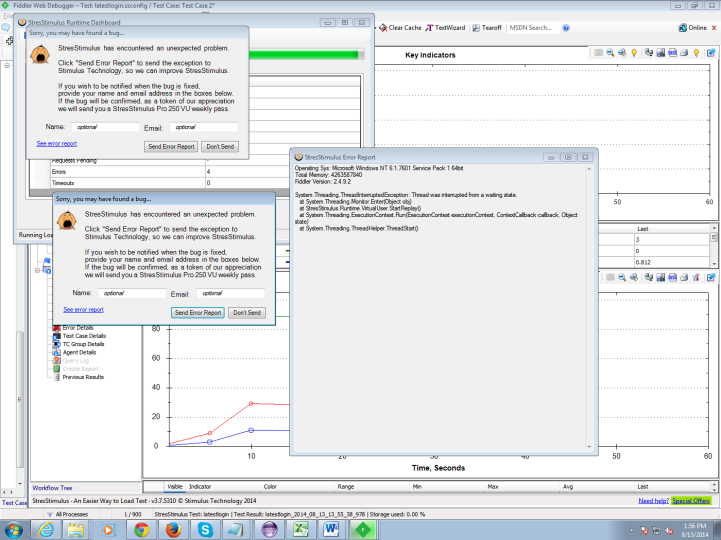Viewport: 721px width, 540px height.
Task: Copy lower graph image icon
Action: [x=648, y=277]
